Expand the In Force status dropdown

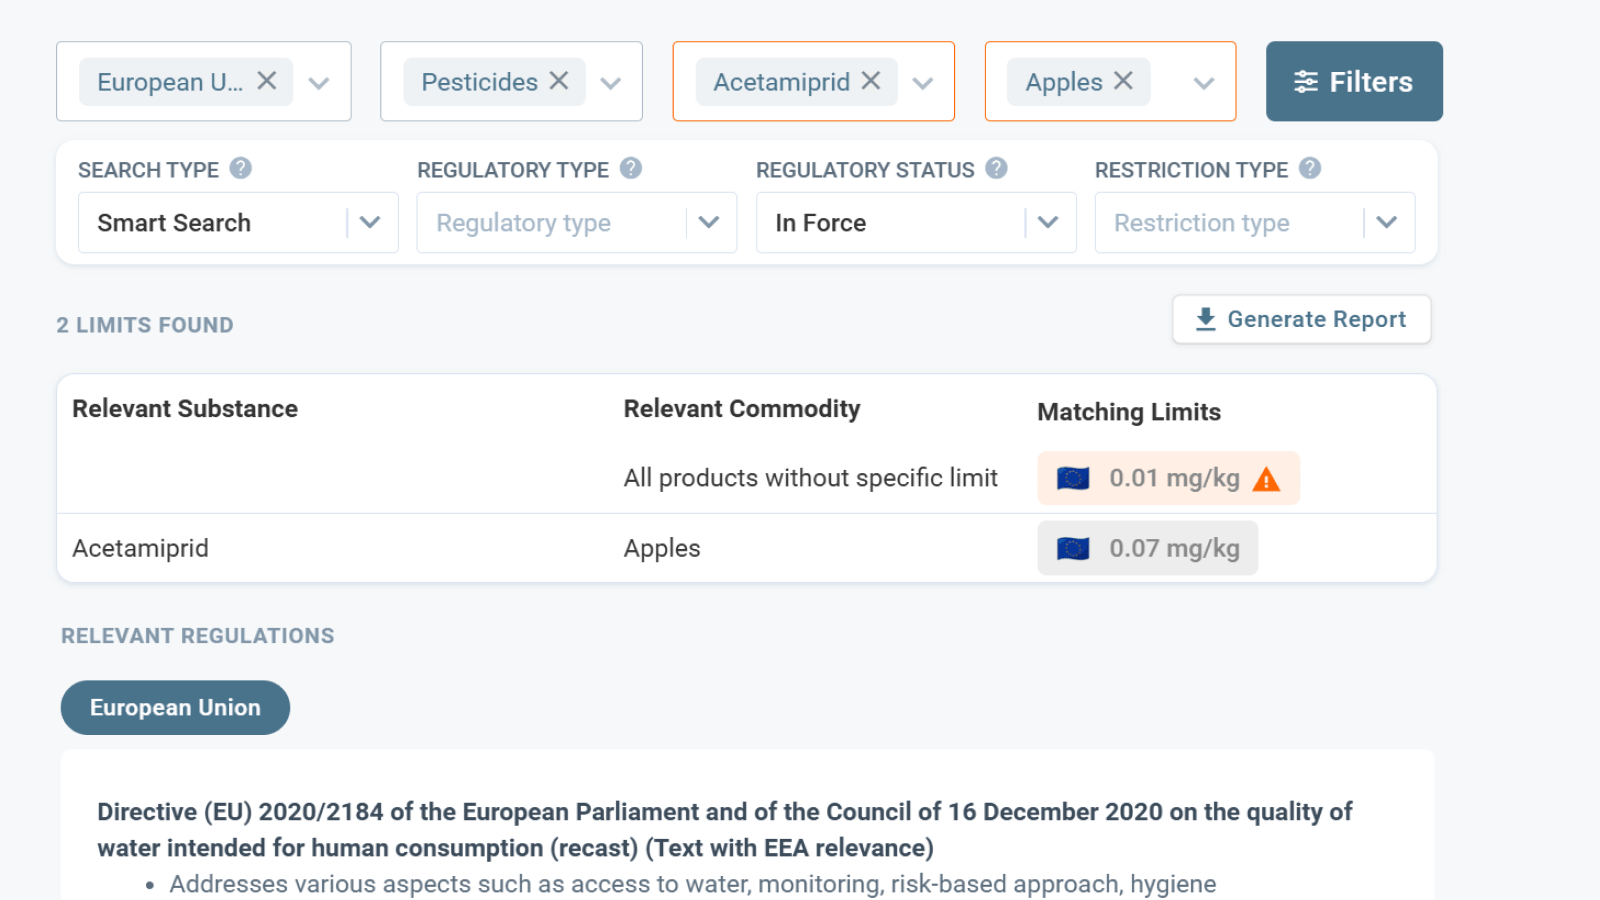(x=1048, y=222)
